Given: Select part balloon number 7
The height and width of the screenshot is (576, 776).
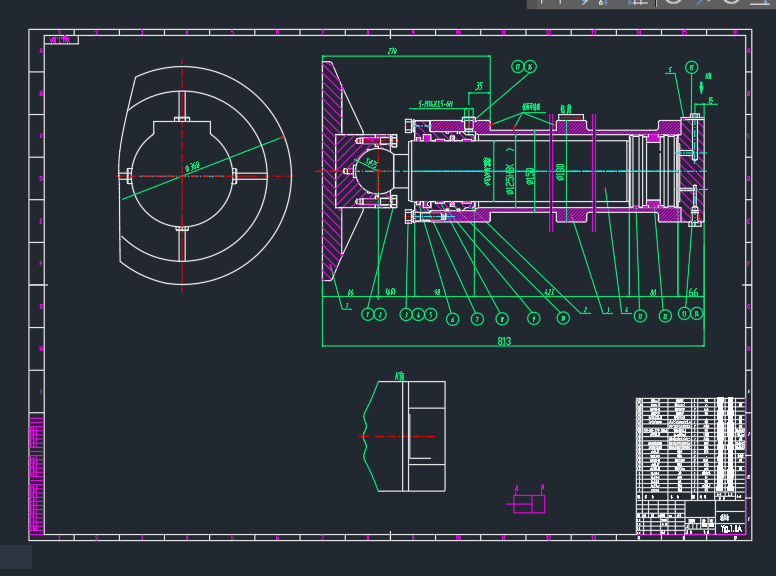Looking at the screenshot, I should (x=477, y=319).
